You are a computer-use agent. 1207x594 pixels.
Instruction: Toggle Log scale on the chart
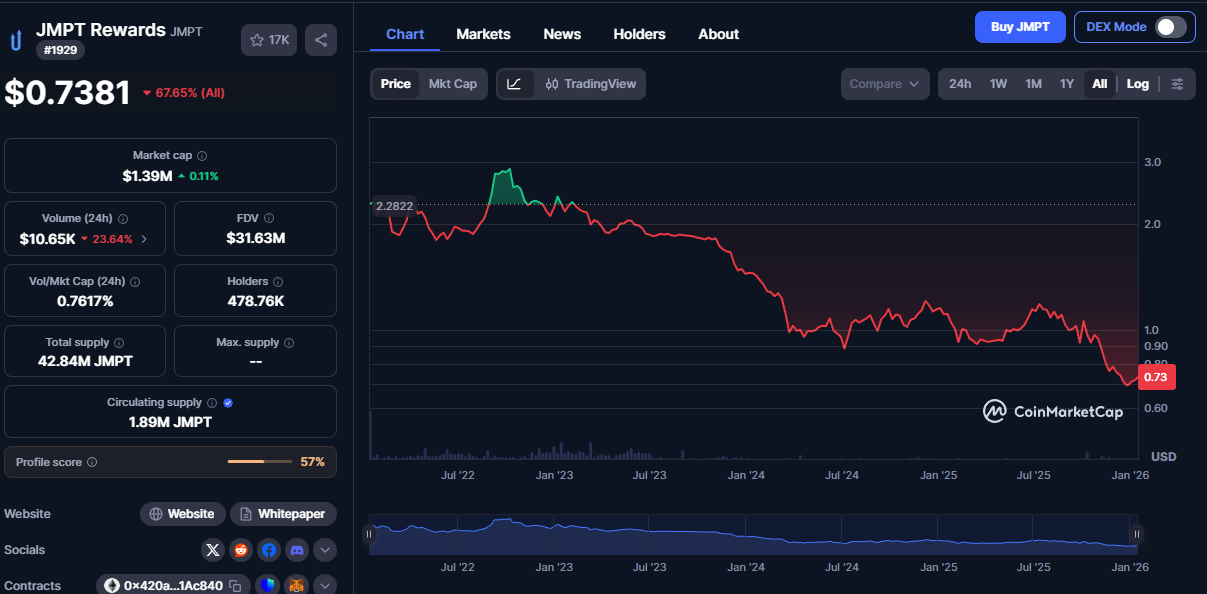[1137, 84]
